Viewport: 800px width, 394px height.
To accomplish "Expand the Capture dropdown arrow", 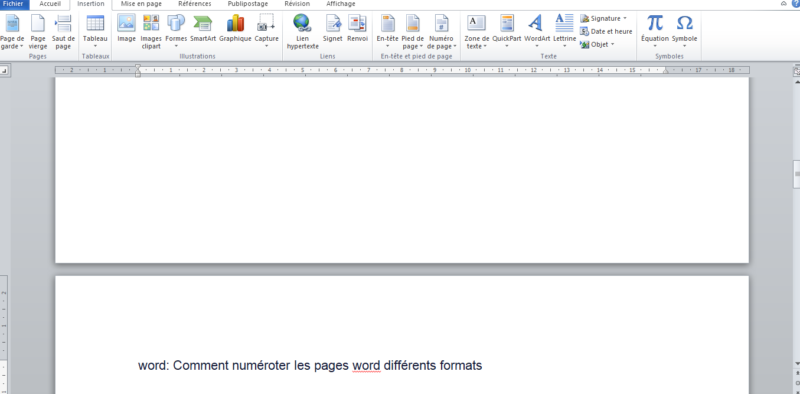I will (266, 46).
